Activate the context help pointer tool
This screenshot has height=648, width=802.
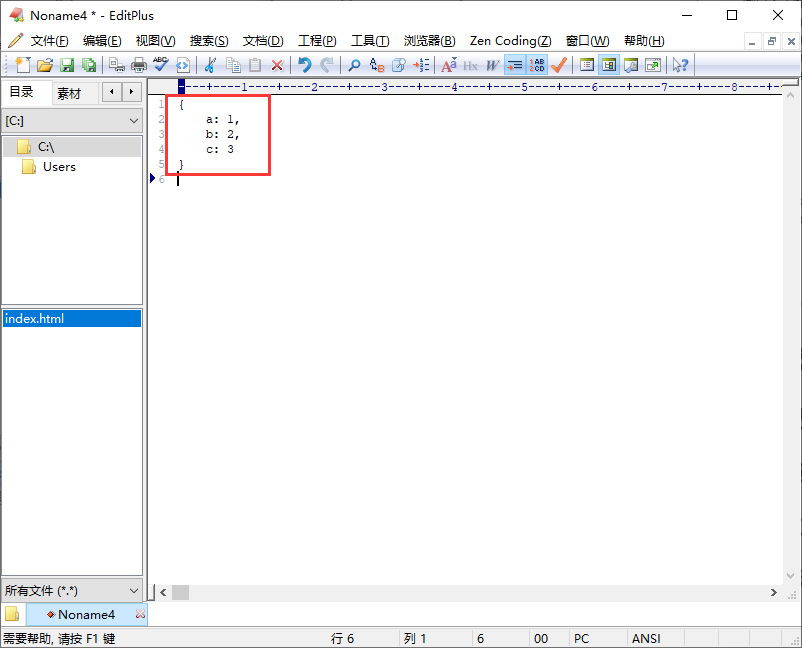click(x=680, y=65)
